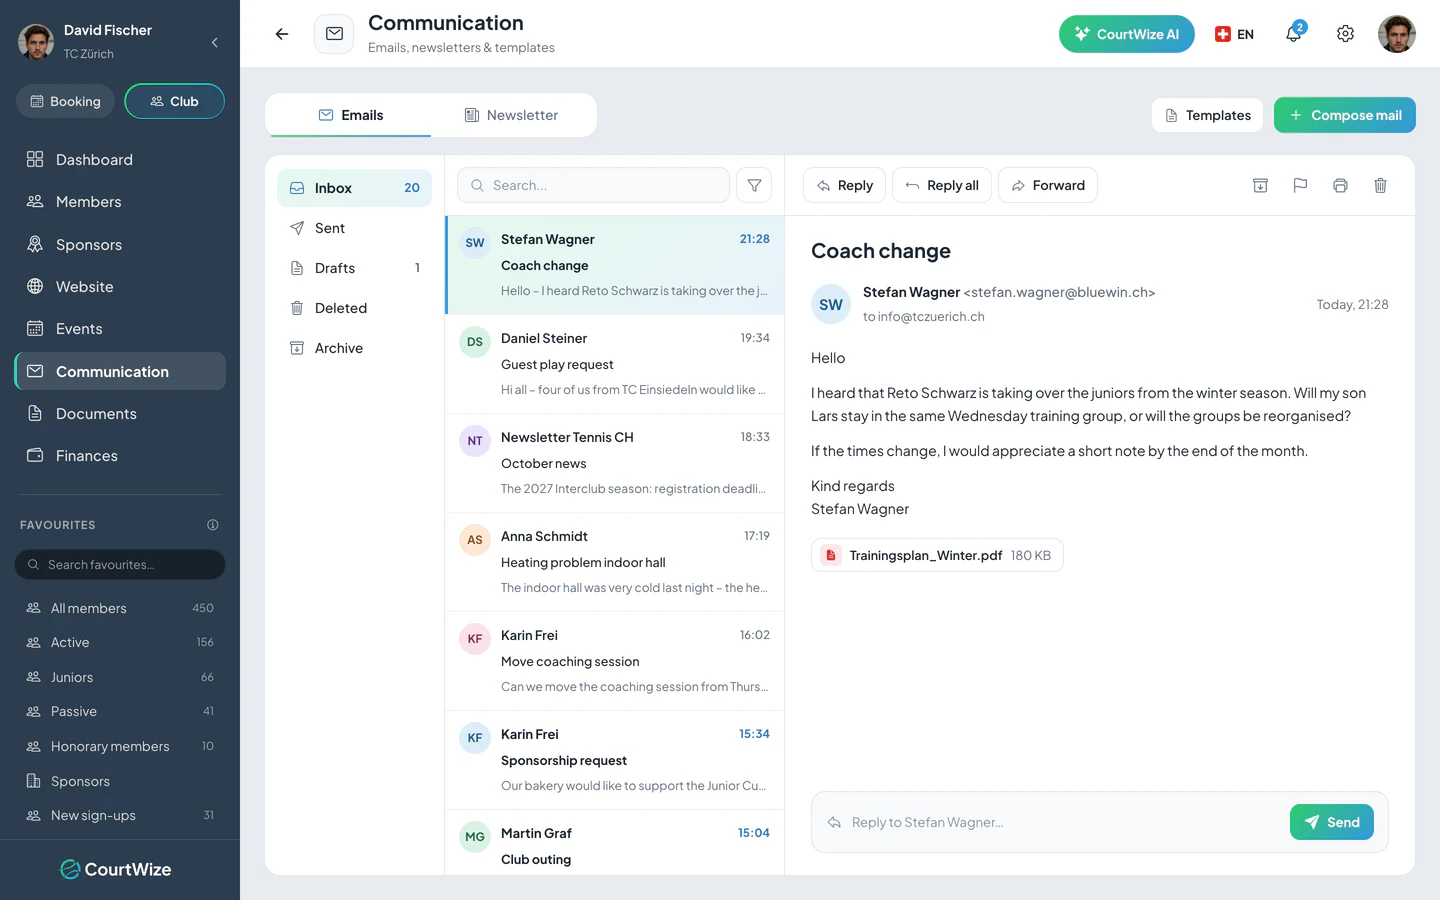Viewport: 1440px width, 900px height.
Task: Compose a new mail
Action: tap(1344, 115)
